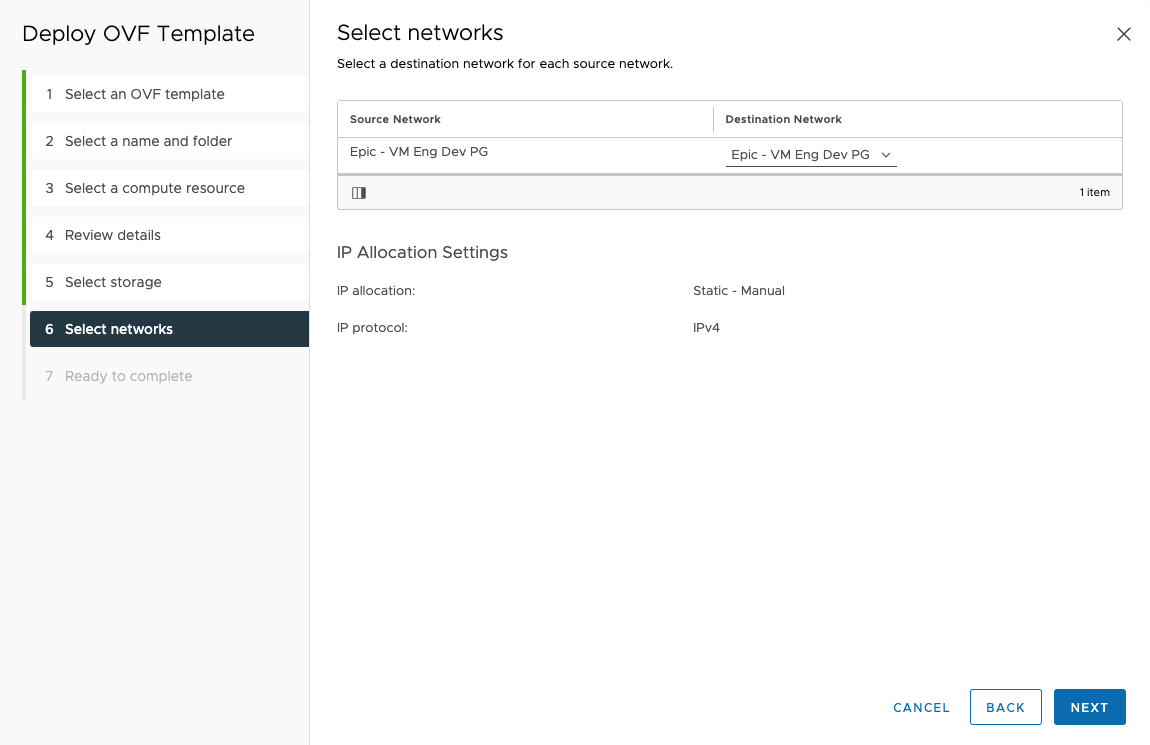The width and height of the screenshot is (1150, 745).
Task: Click the Static - Manual IP allocation value
Action: click(x=738, y=291)
